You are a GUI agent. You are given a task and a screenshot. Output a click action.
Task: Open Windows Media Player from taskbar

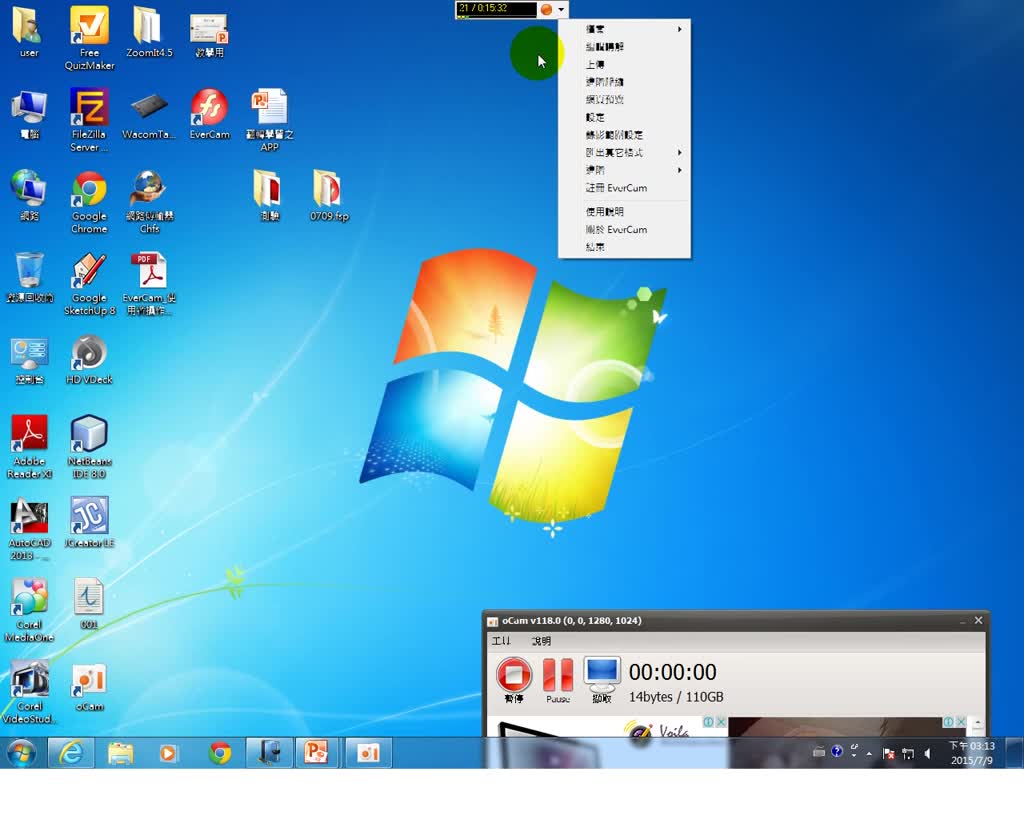[x=168, y=753]
